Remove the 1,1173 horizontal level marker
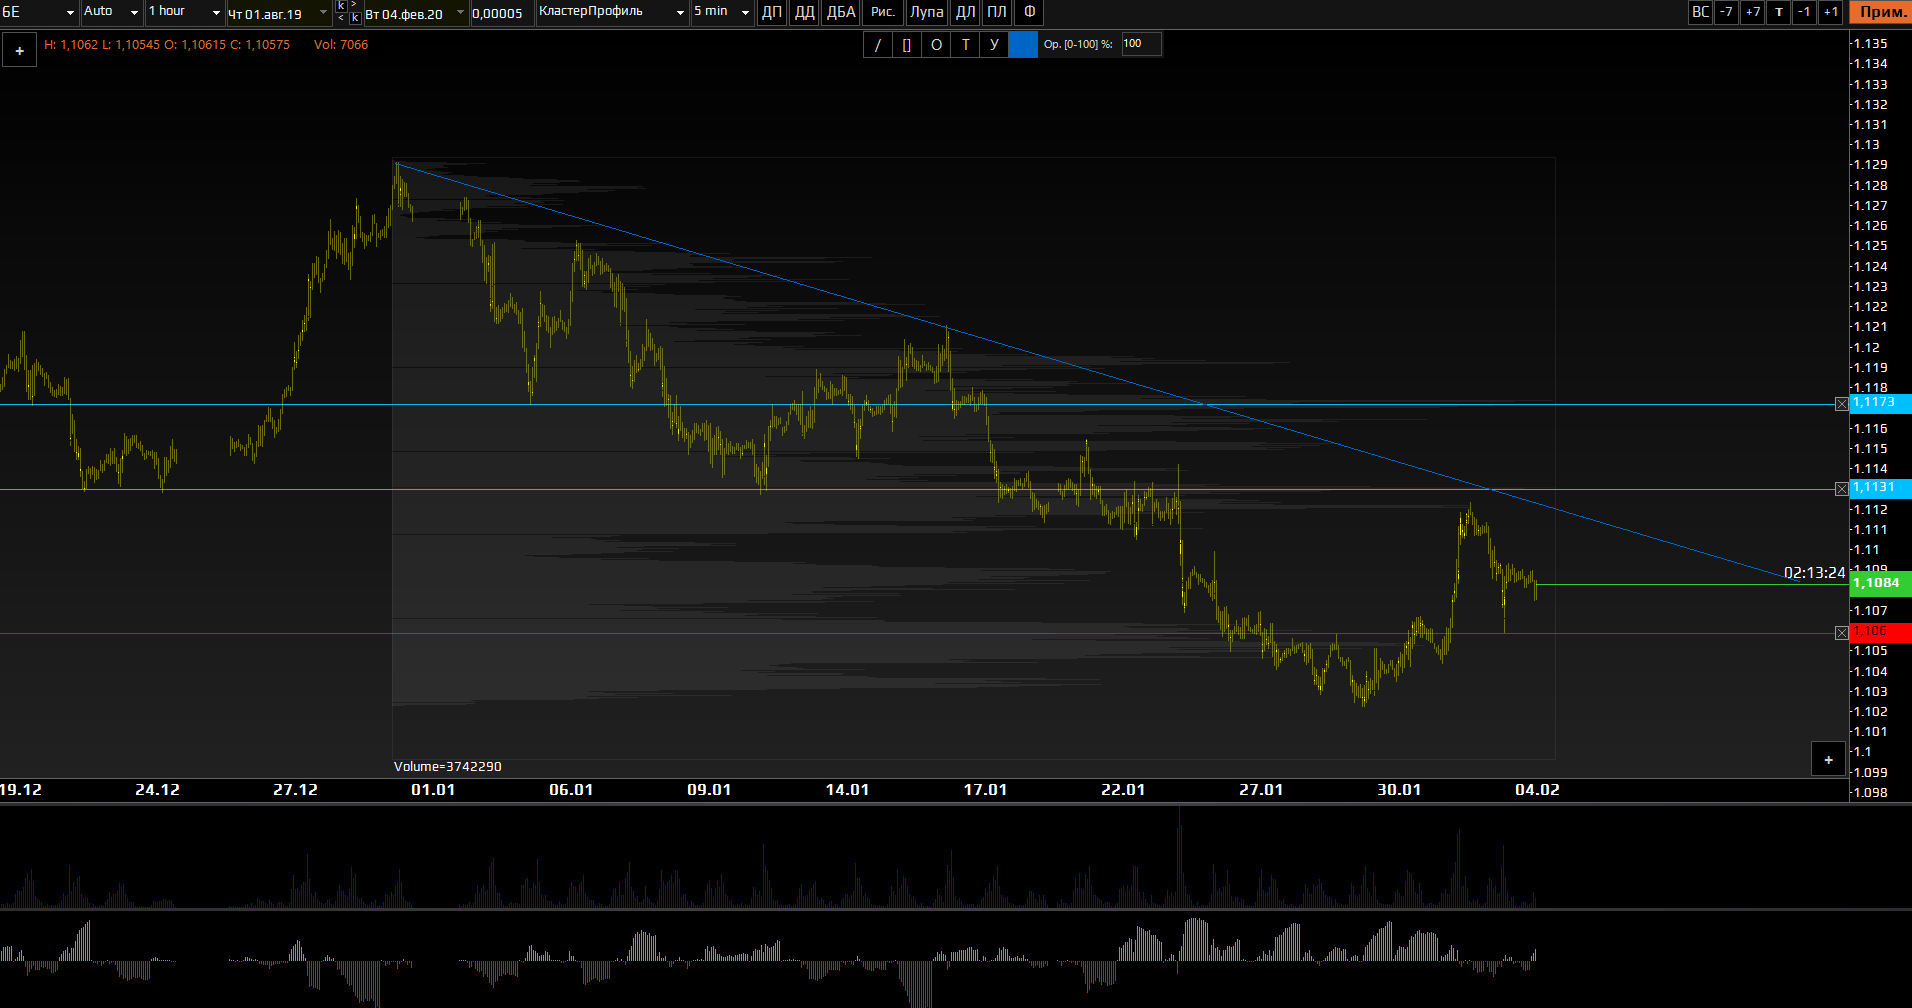The width and height of the screenshot is (1912, 1008). click(x=1841, y=404)
